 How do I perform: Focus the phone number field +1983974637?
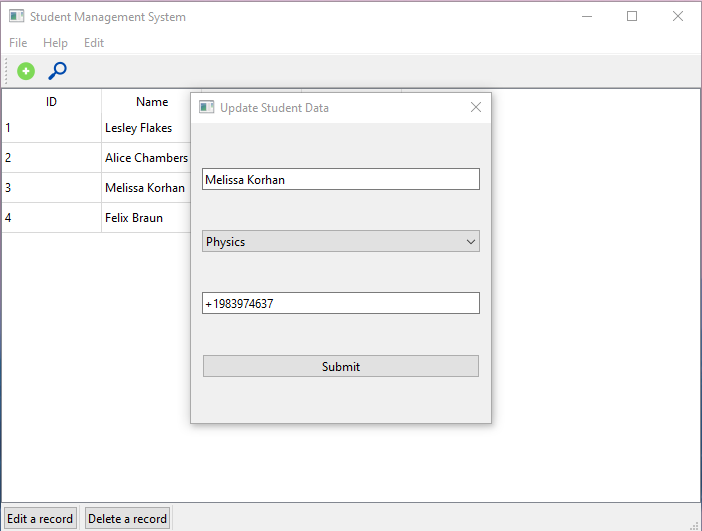[341, 304]
